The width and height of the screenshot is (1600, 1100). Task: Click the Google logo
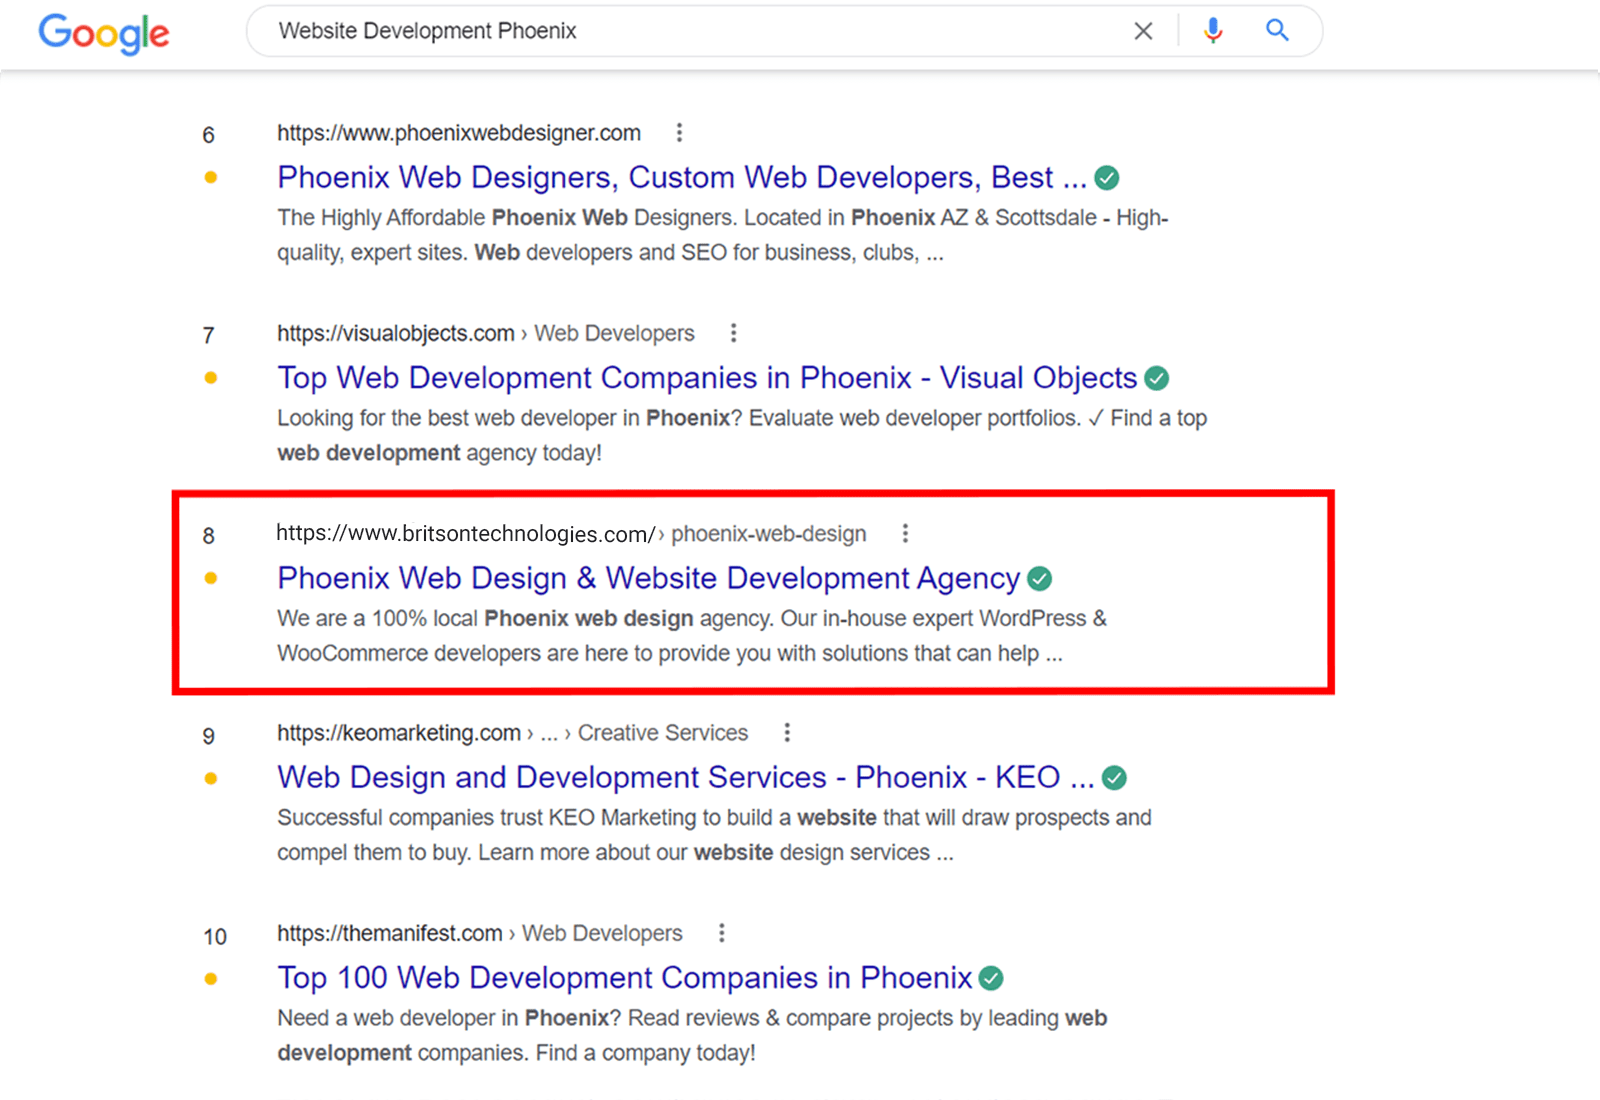pos(104,33)
